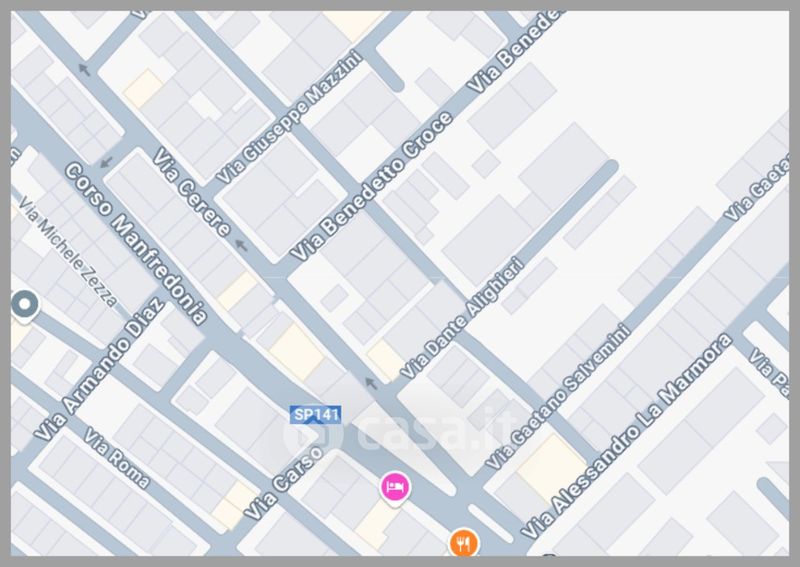Select the Via Benedetto Croce label
The width and height of the screenshot is (800, 567).
371,187
